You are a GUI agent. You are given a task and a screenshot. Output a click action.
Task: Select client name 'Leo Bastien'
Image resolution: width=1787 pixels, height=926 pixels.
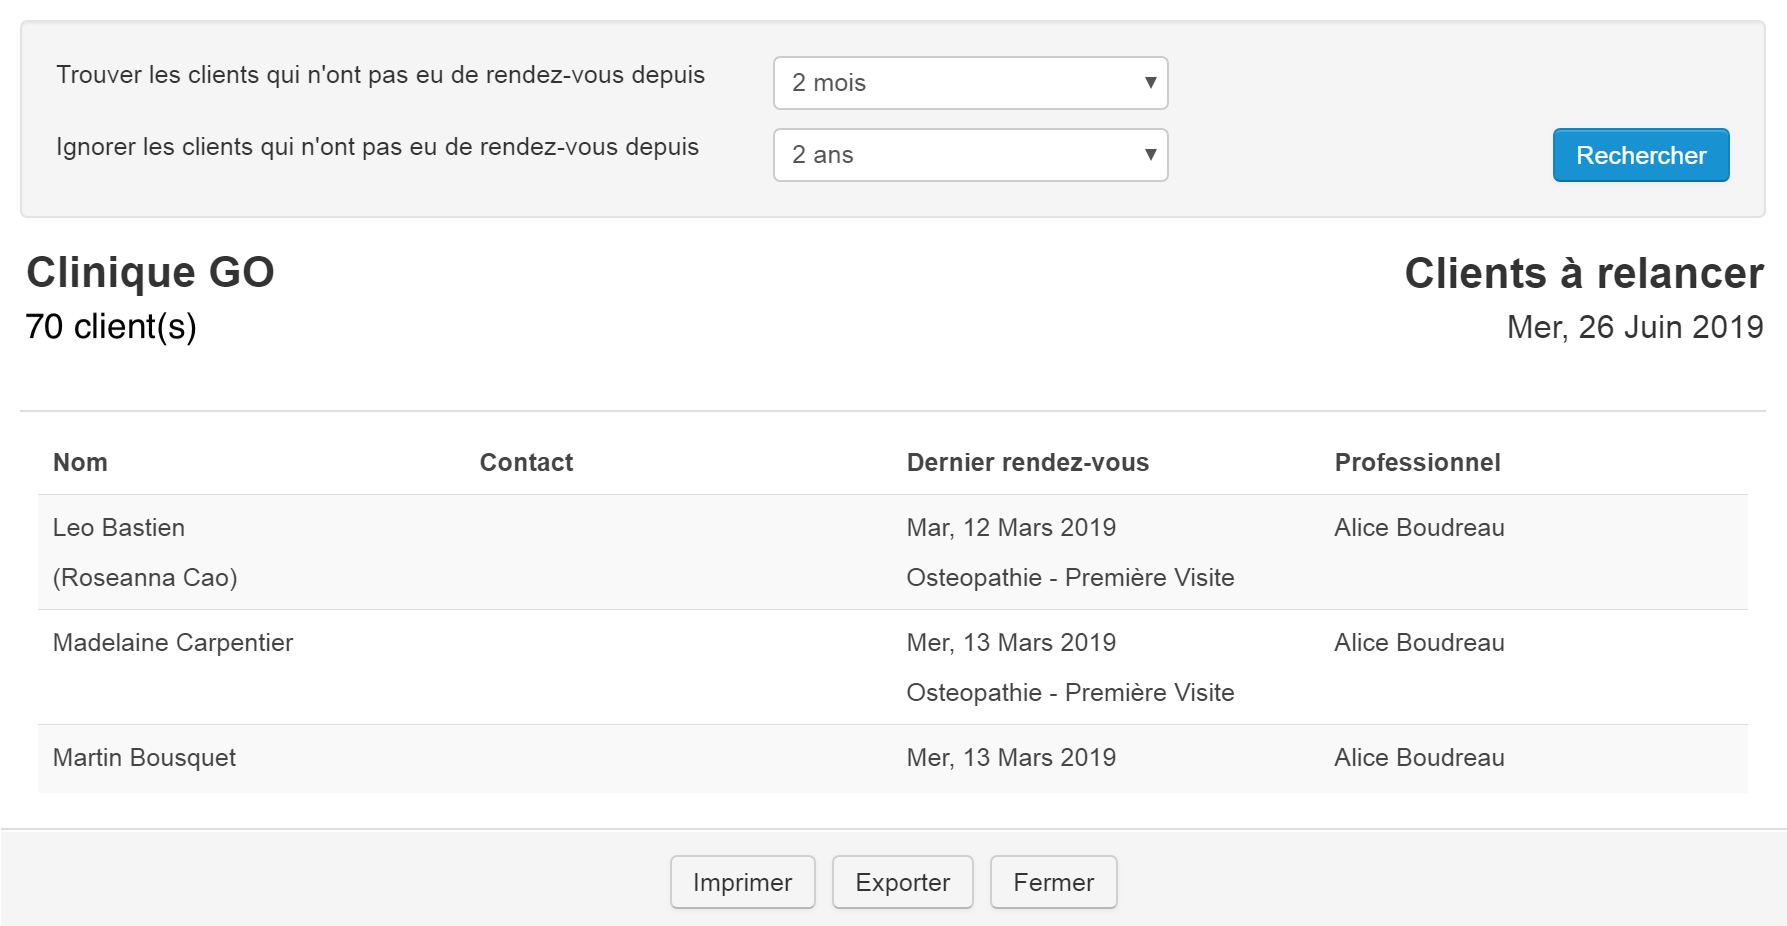119,527
